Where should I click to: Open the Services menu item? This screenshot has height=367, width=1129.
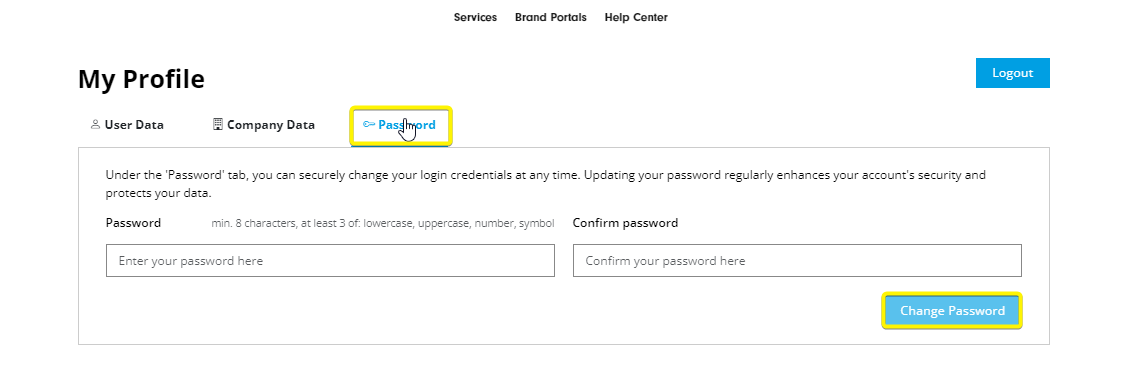[475, 17]
